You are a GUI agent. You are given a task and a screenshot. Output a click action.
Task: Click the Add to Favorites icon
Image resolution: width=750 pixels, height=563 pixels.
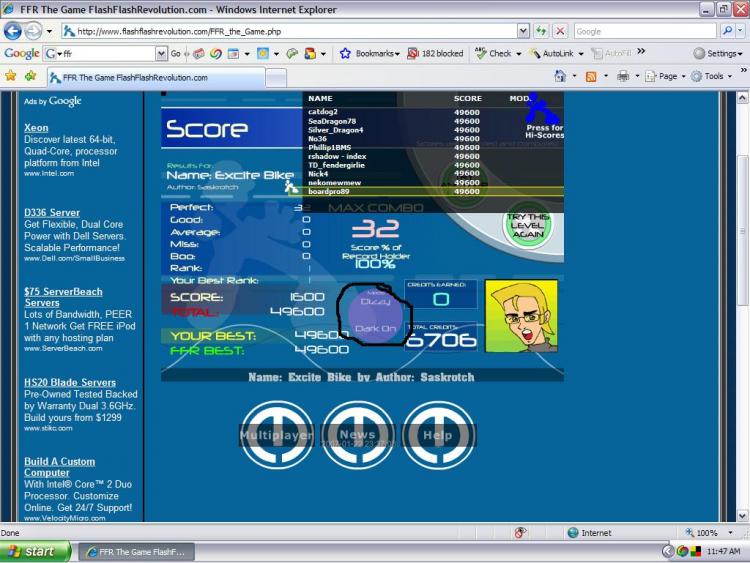[31, 76]
